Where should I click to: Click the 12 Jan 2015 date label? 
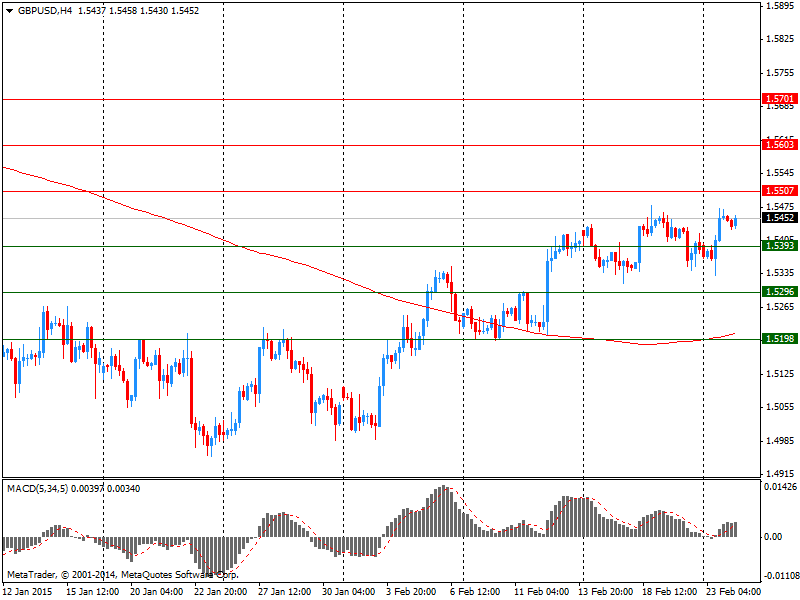click(x=29, y=592)
